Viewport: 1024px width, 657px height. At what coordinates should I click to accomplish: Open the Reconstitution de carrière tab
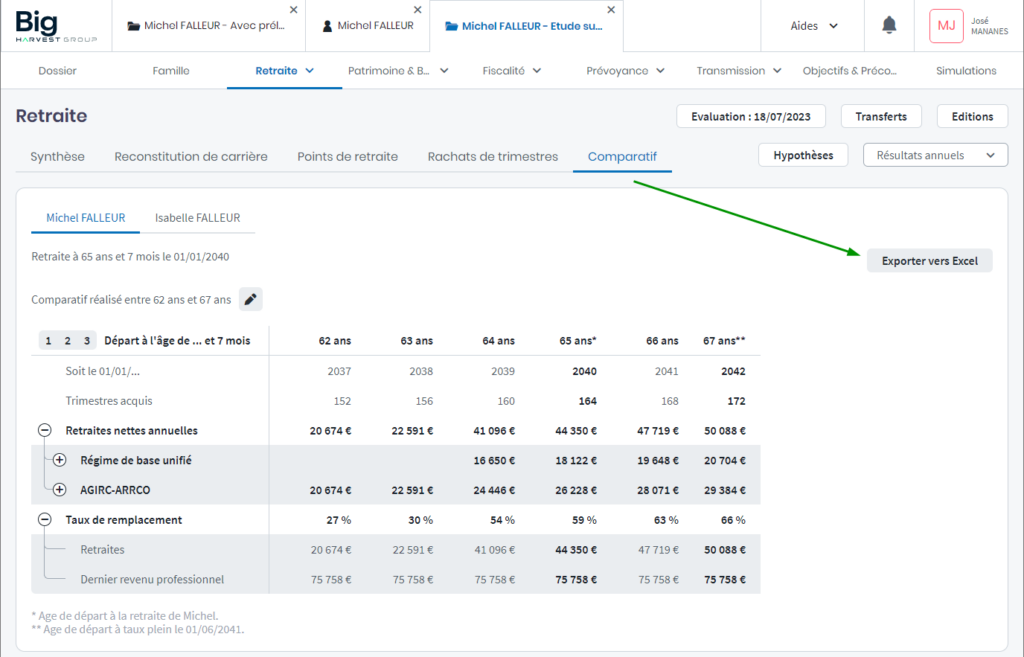(x=190, y=157)
